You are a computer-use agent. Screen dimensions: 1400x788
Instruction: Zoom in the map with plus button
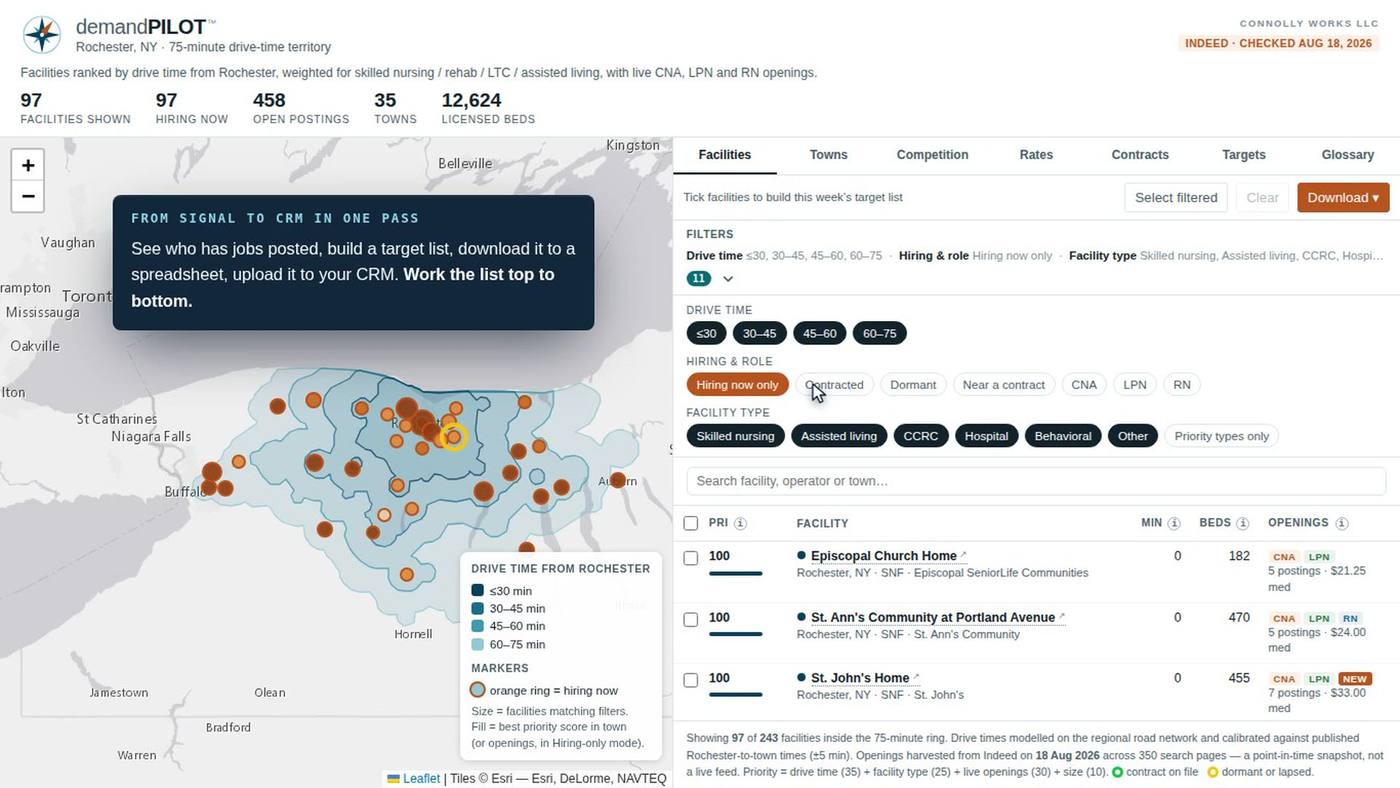28,165
